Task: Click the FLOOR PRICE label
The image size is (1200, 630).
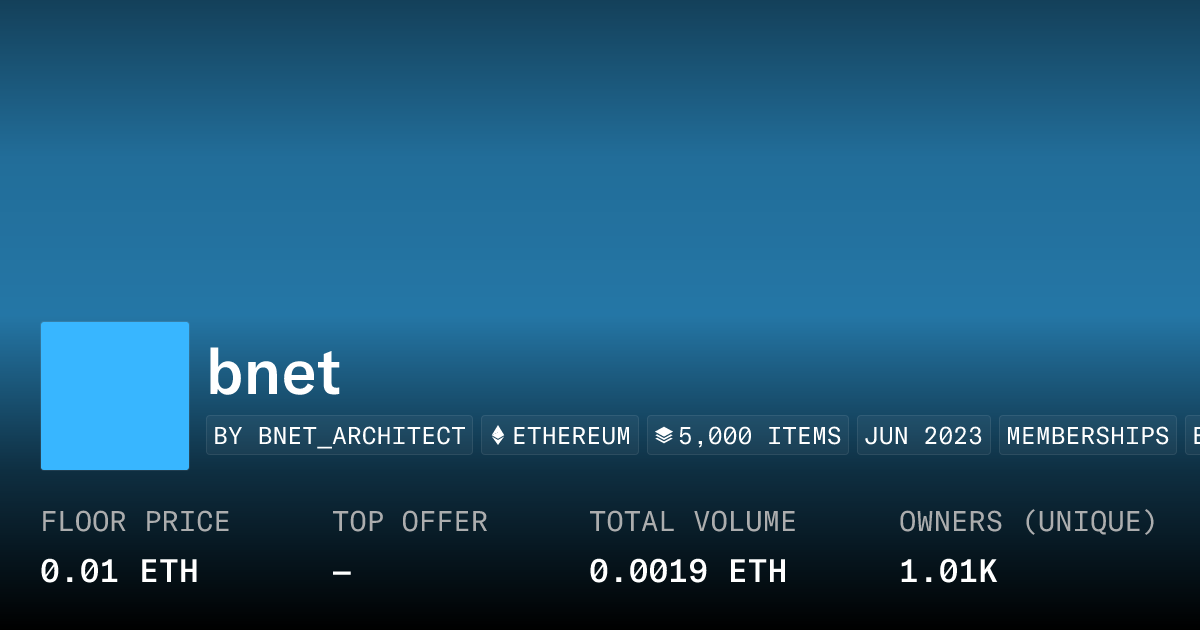Action: point(135,522)
